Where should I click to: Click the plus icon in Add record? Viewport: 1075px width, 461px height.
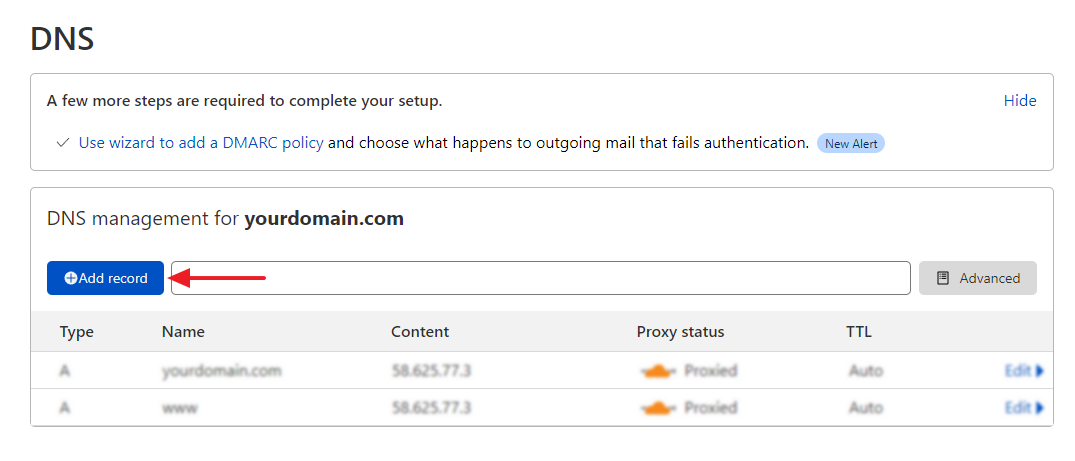point(71,278)
